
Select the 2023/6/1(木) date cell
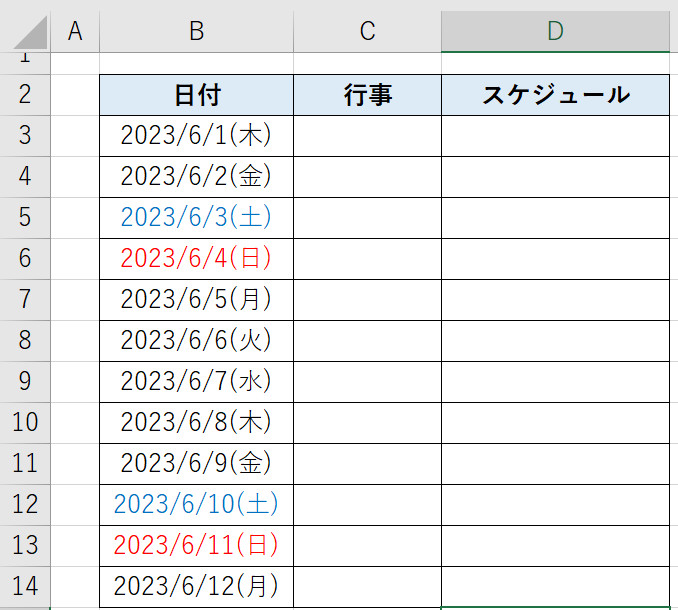pos(196,136)
